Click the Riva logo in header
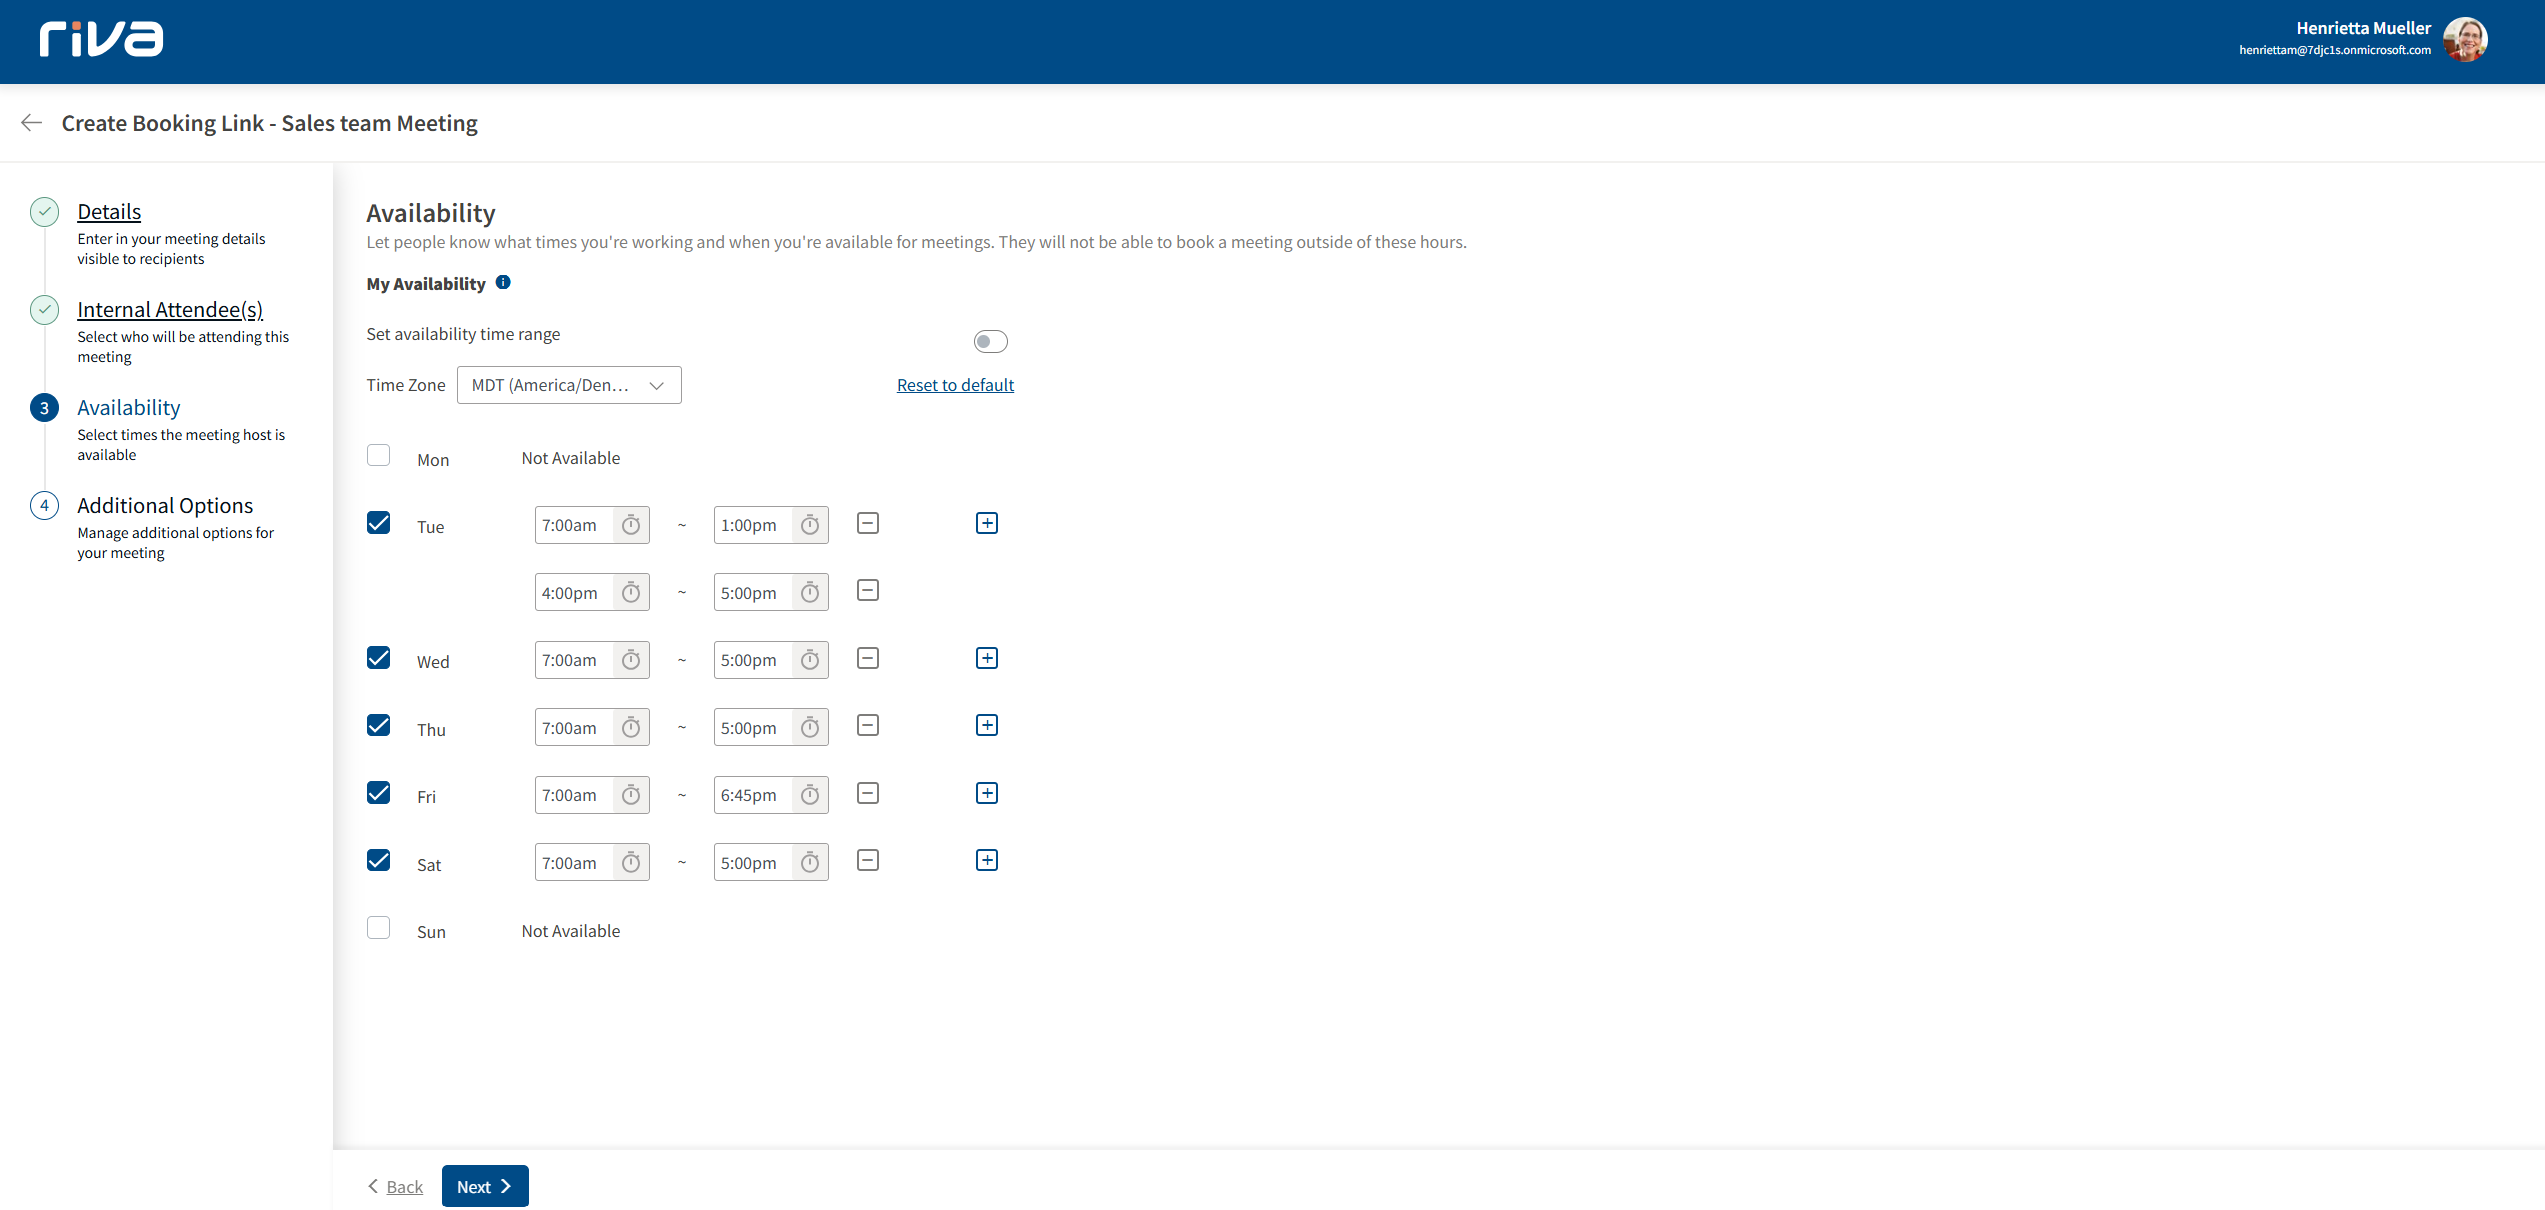Image resolution: width=2545 pixels, height=1210 pixels. 101,39
